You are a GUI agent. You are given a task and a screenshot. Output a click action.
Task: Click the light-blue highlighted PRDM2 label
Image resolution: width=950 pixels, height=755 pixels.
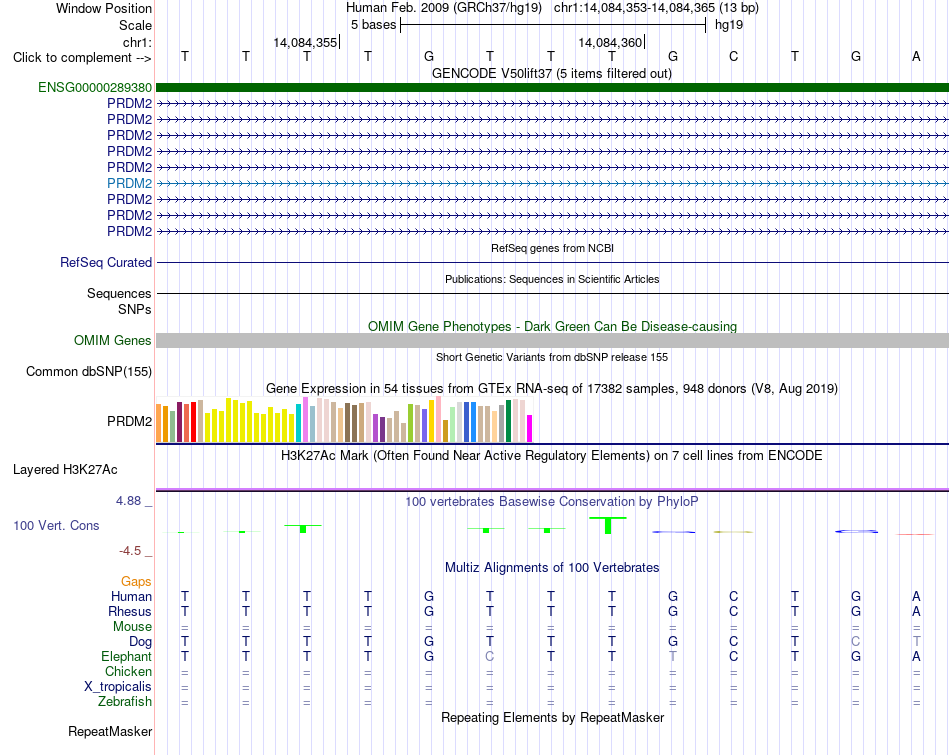(129, 183)
